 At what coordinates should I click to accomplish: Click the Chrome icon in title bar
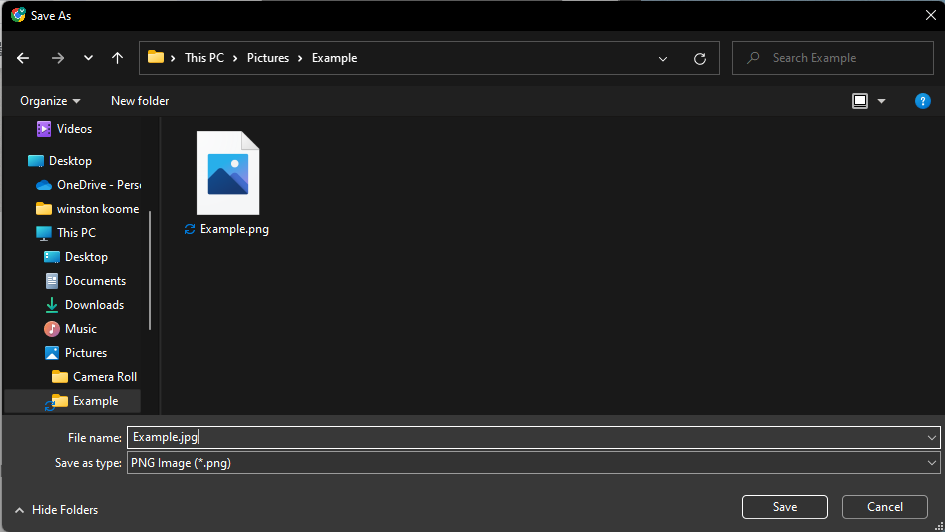click(18, 15)
